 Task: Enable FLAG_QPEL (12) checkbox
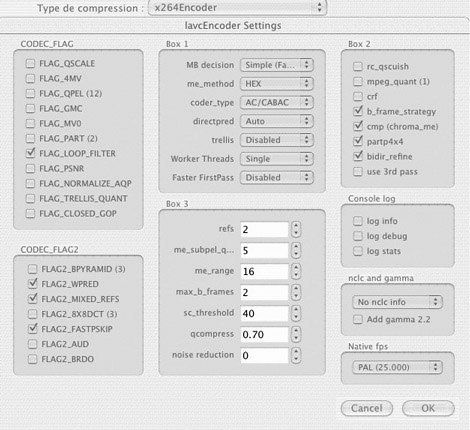30,93
